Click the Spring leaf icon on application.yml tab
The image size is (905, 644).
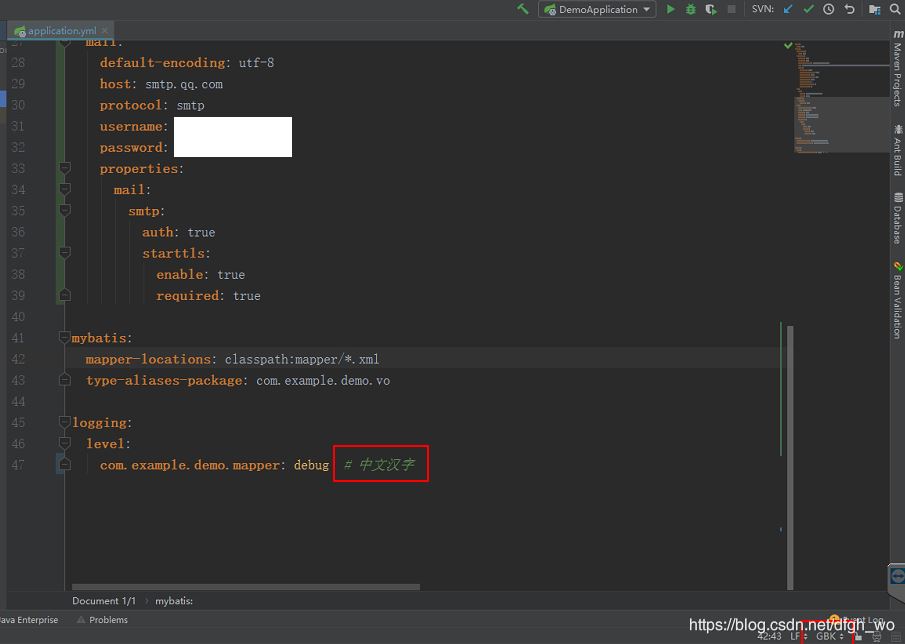click(x=20, y=31)
